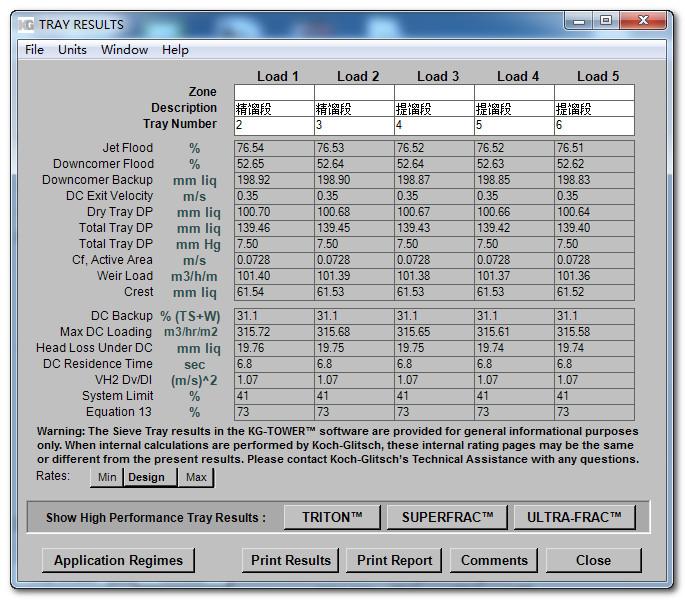
Task: Click the Load 1 Zone field
Action: pos(274,93)
